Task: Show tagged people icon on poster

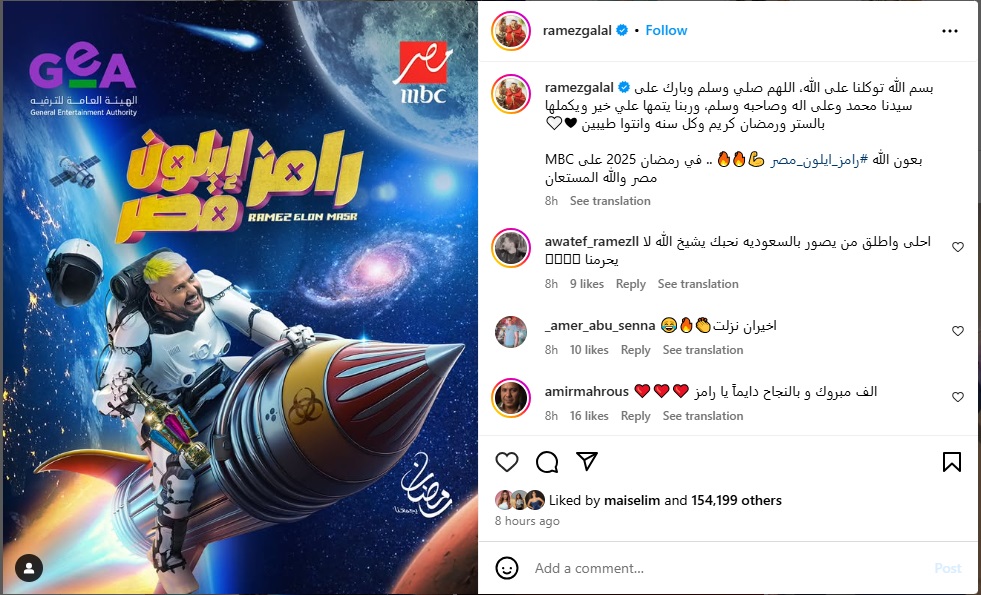Action: (x=29, y=568)
